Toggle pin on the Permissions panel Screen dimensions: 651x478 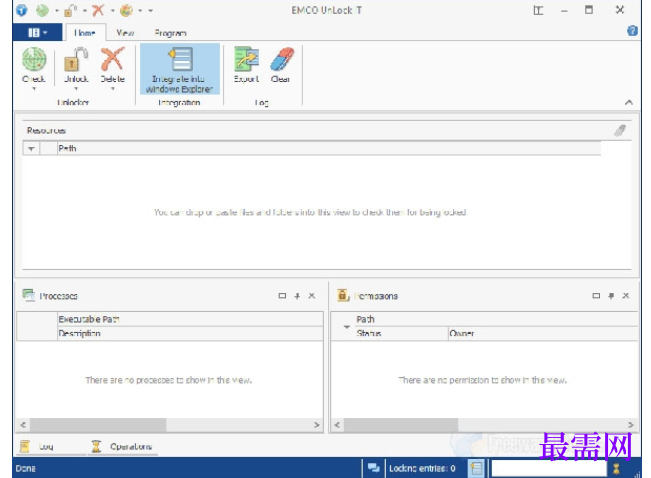tap(611, 296)
